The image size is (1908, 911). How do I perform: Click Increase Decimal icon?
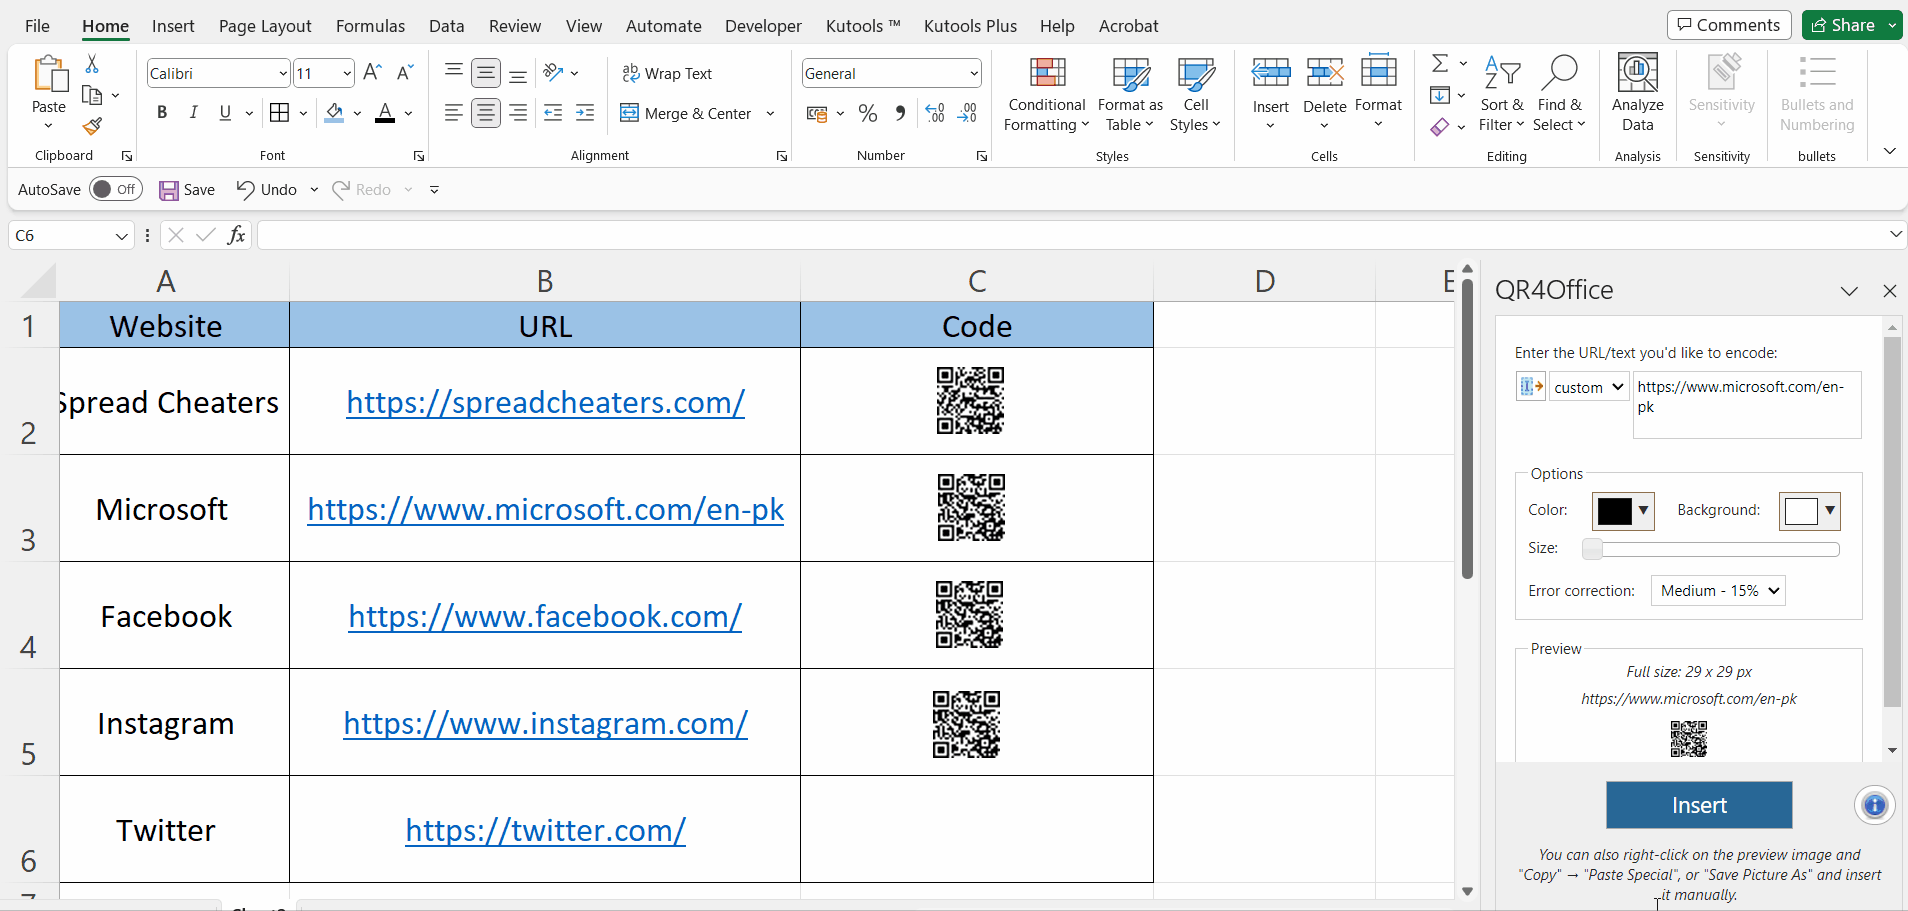pyautogui.click(x=935, y=113)
